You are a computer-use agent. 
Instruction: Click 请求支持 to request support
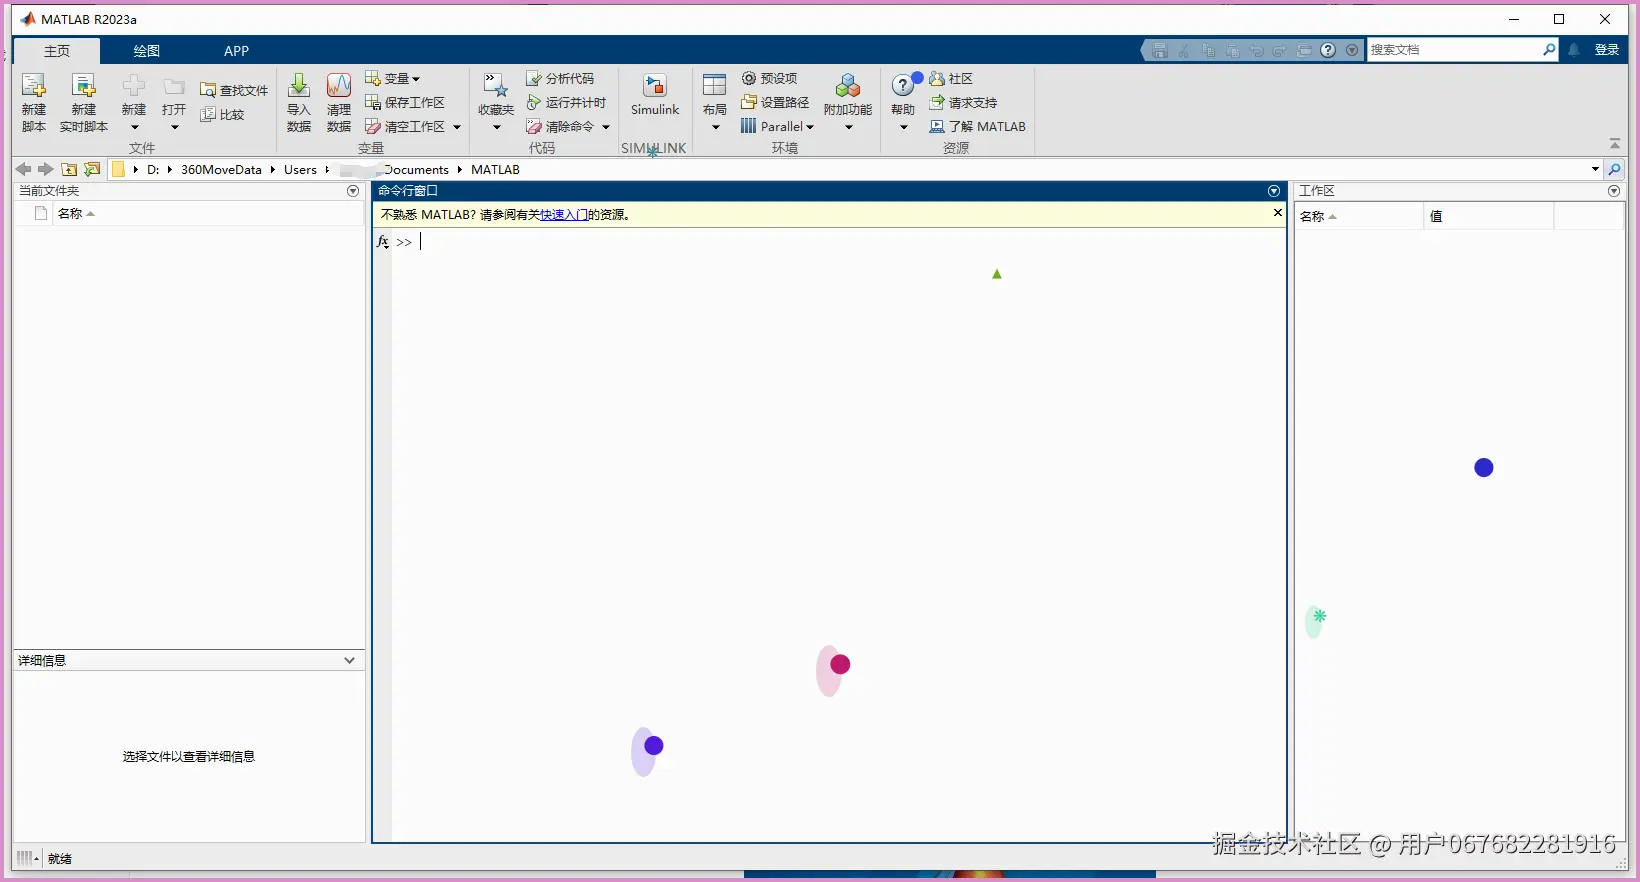tap(963, 102)
